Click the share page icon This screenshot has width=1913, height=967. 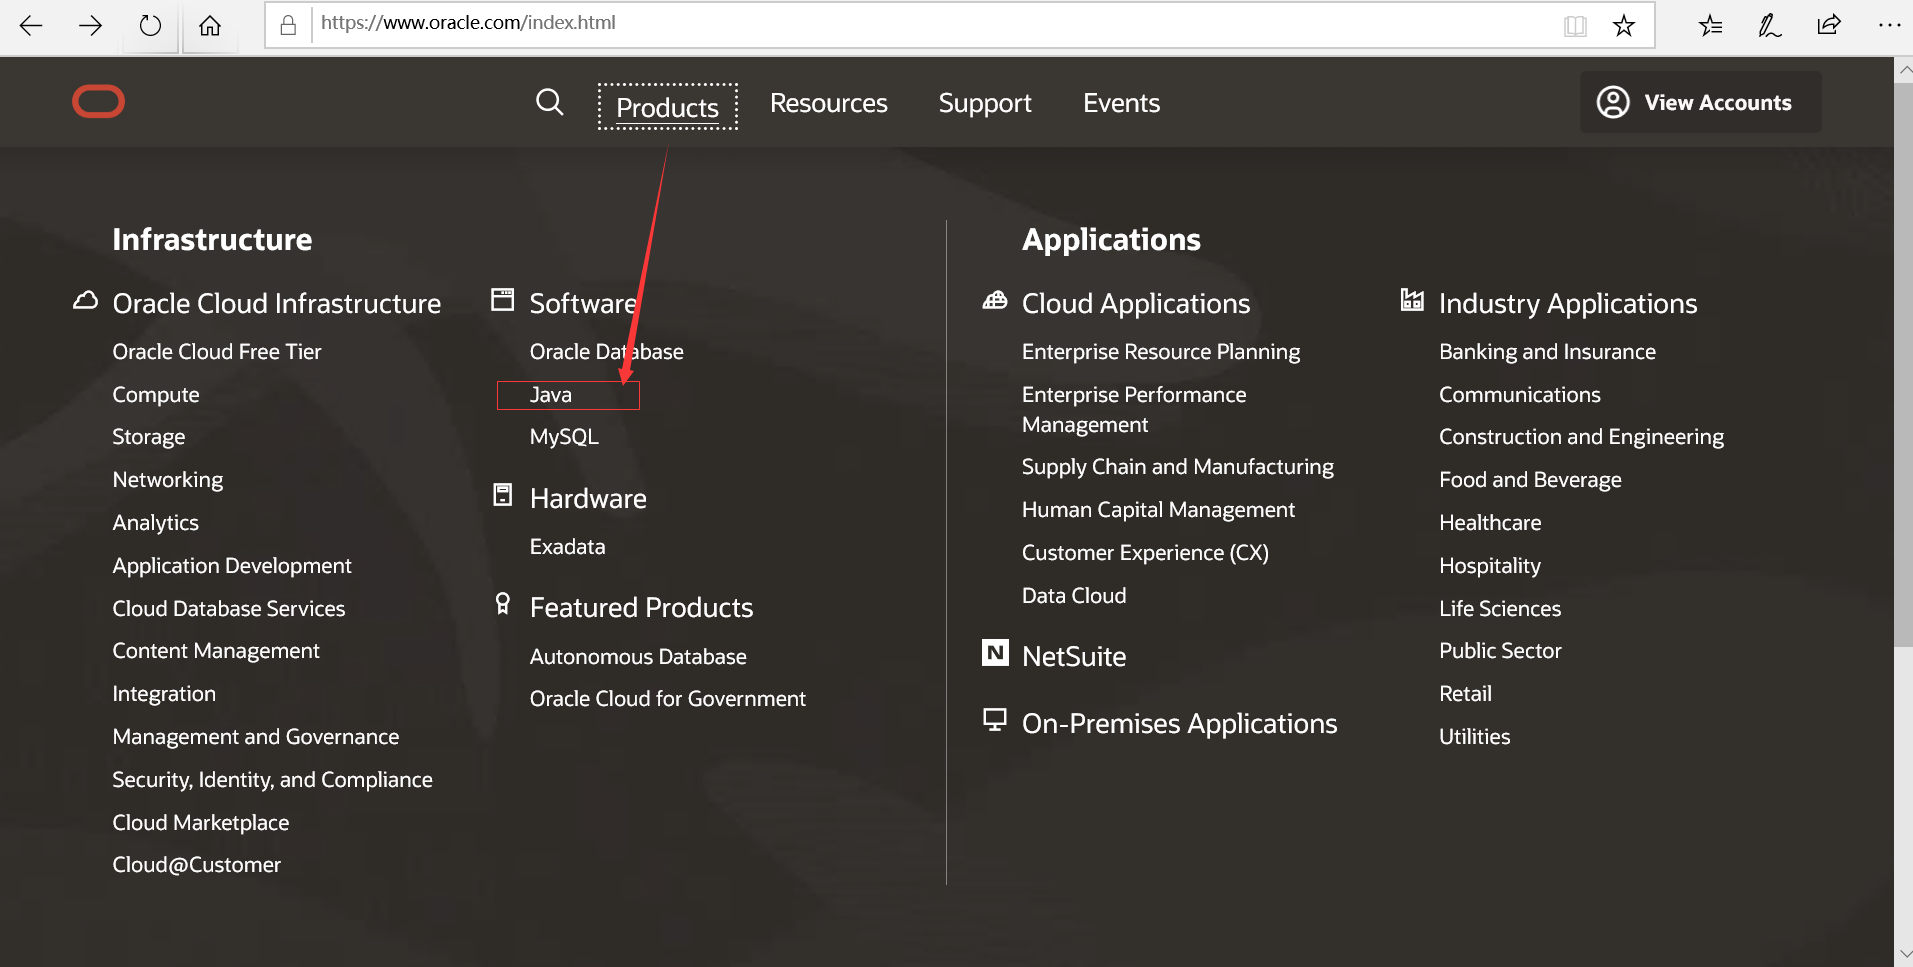coord(1829,25)
